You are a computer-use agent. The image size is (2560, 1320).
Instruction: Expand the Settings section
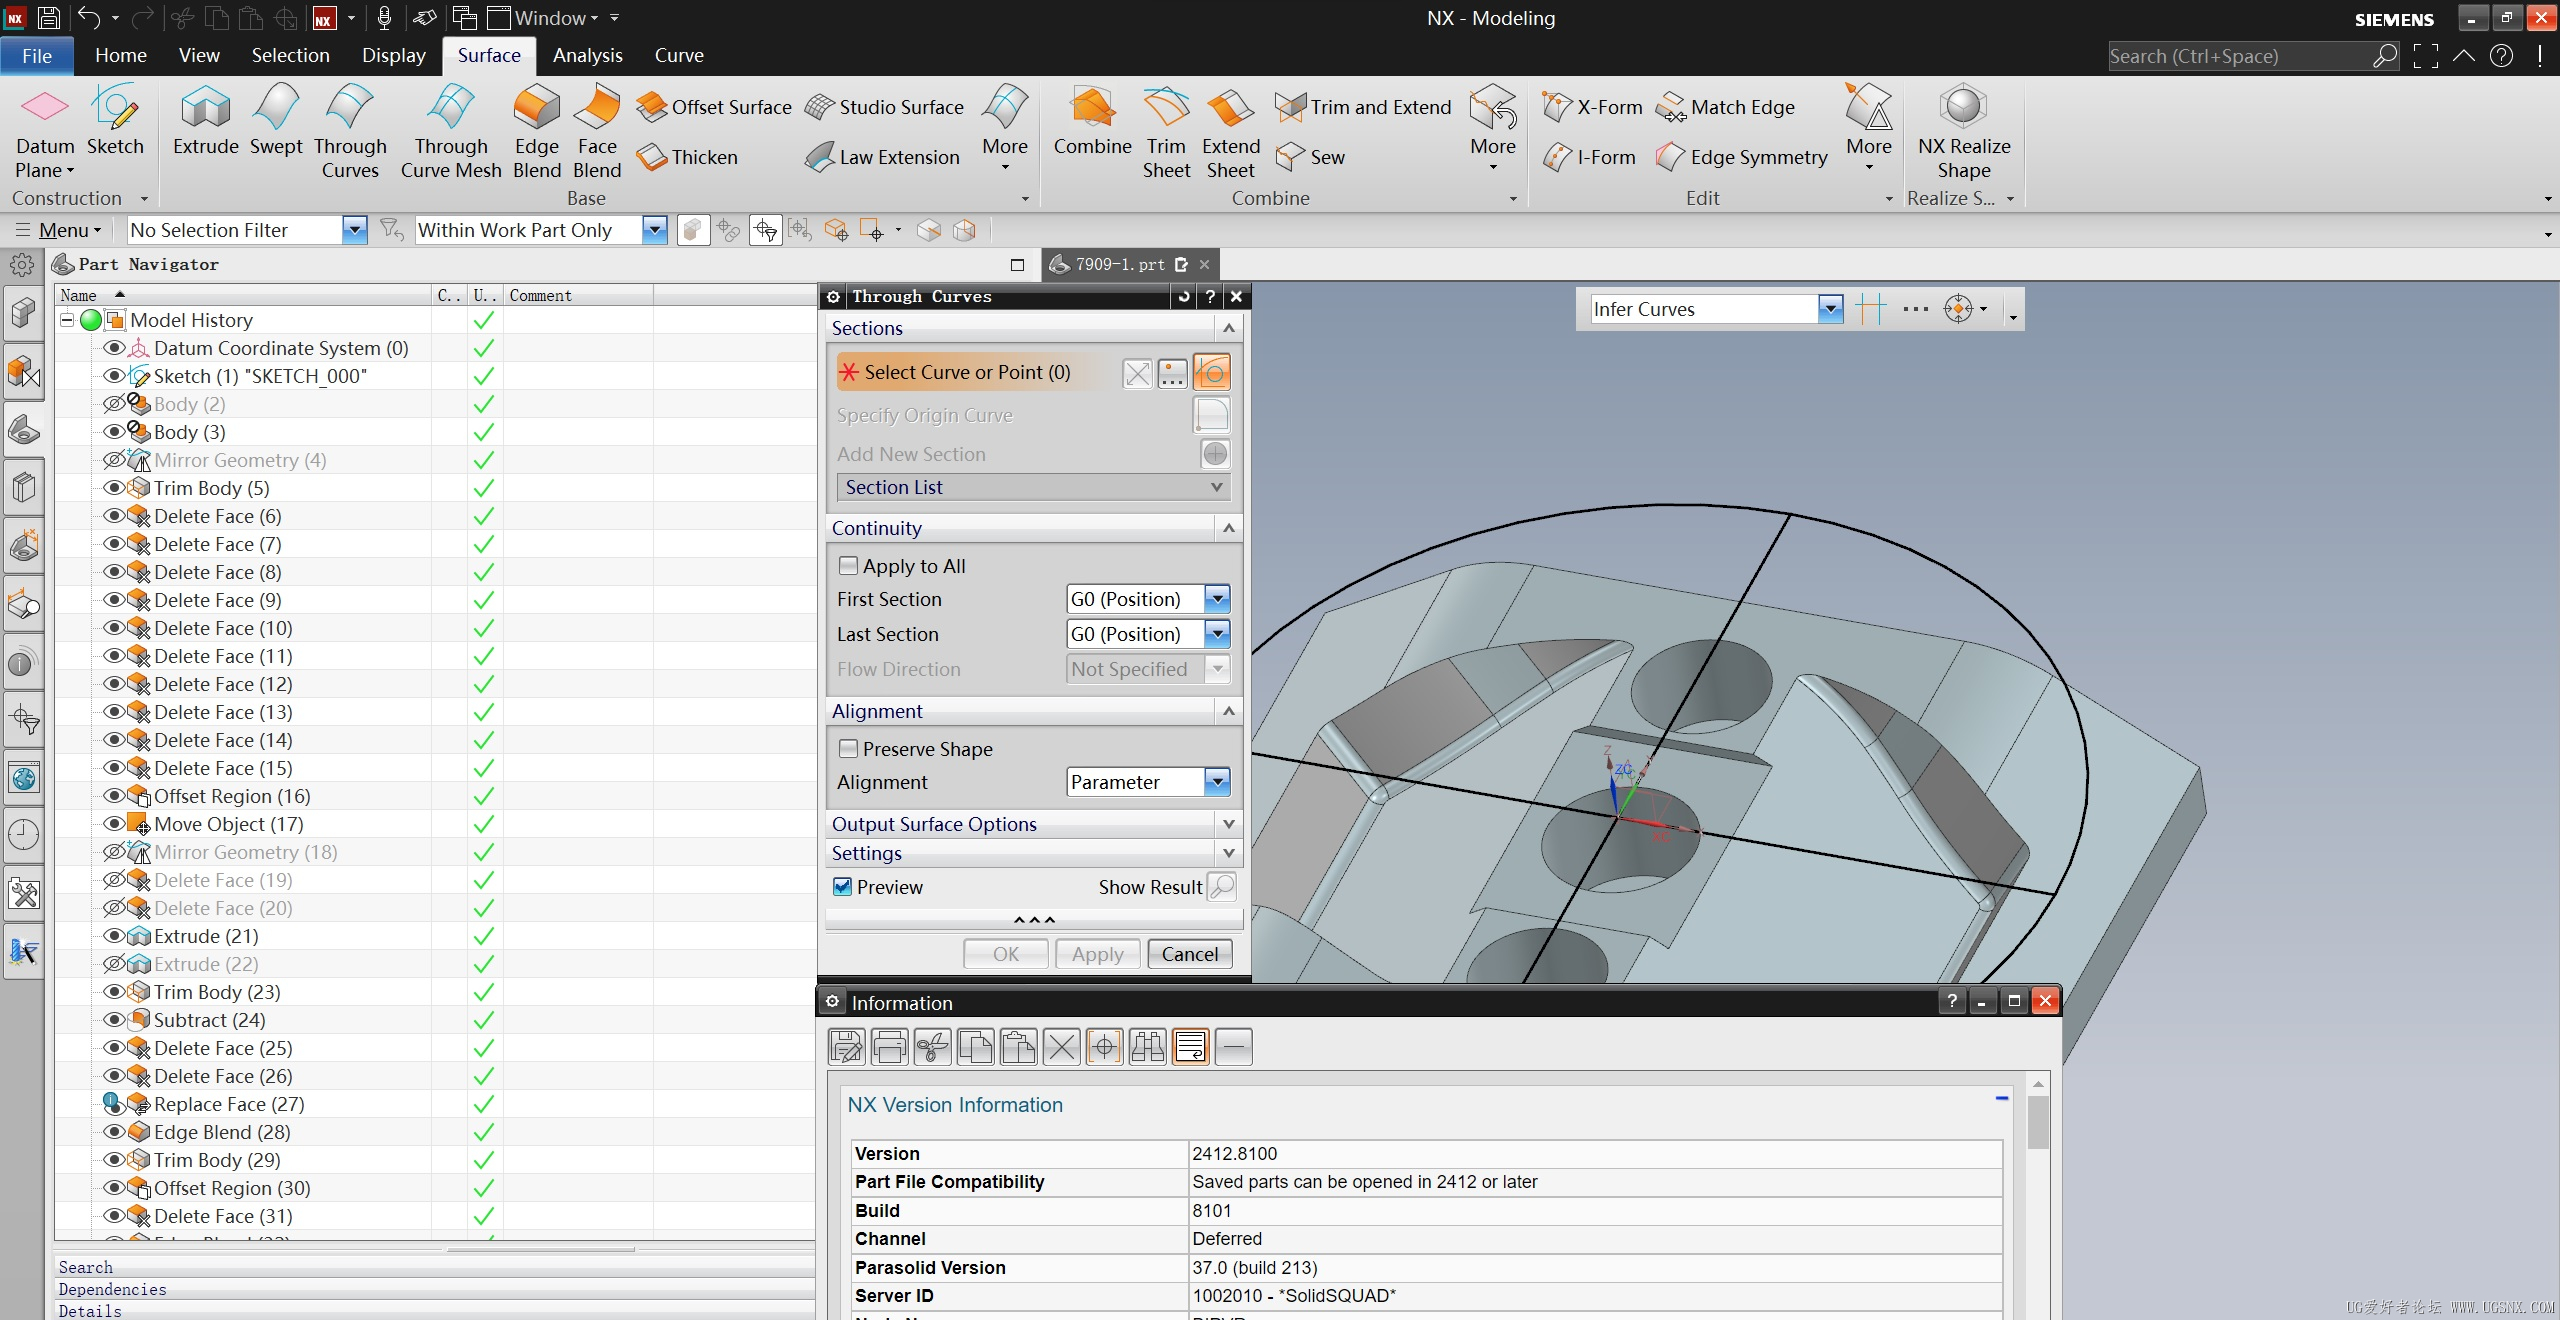tap(1034, 853)
